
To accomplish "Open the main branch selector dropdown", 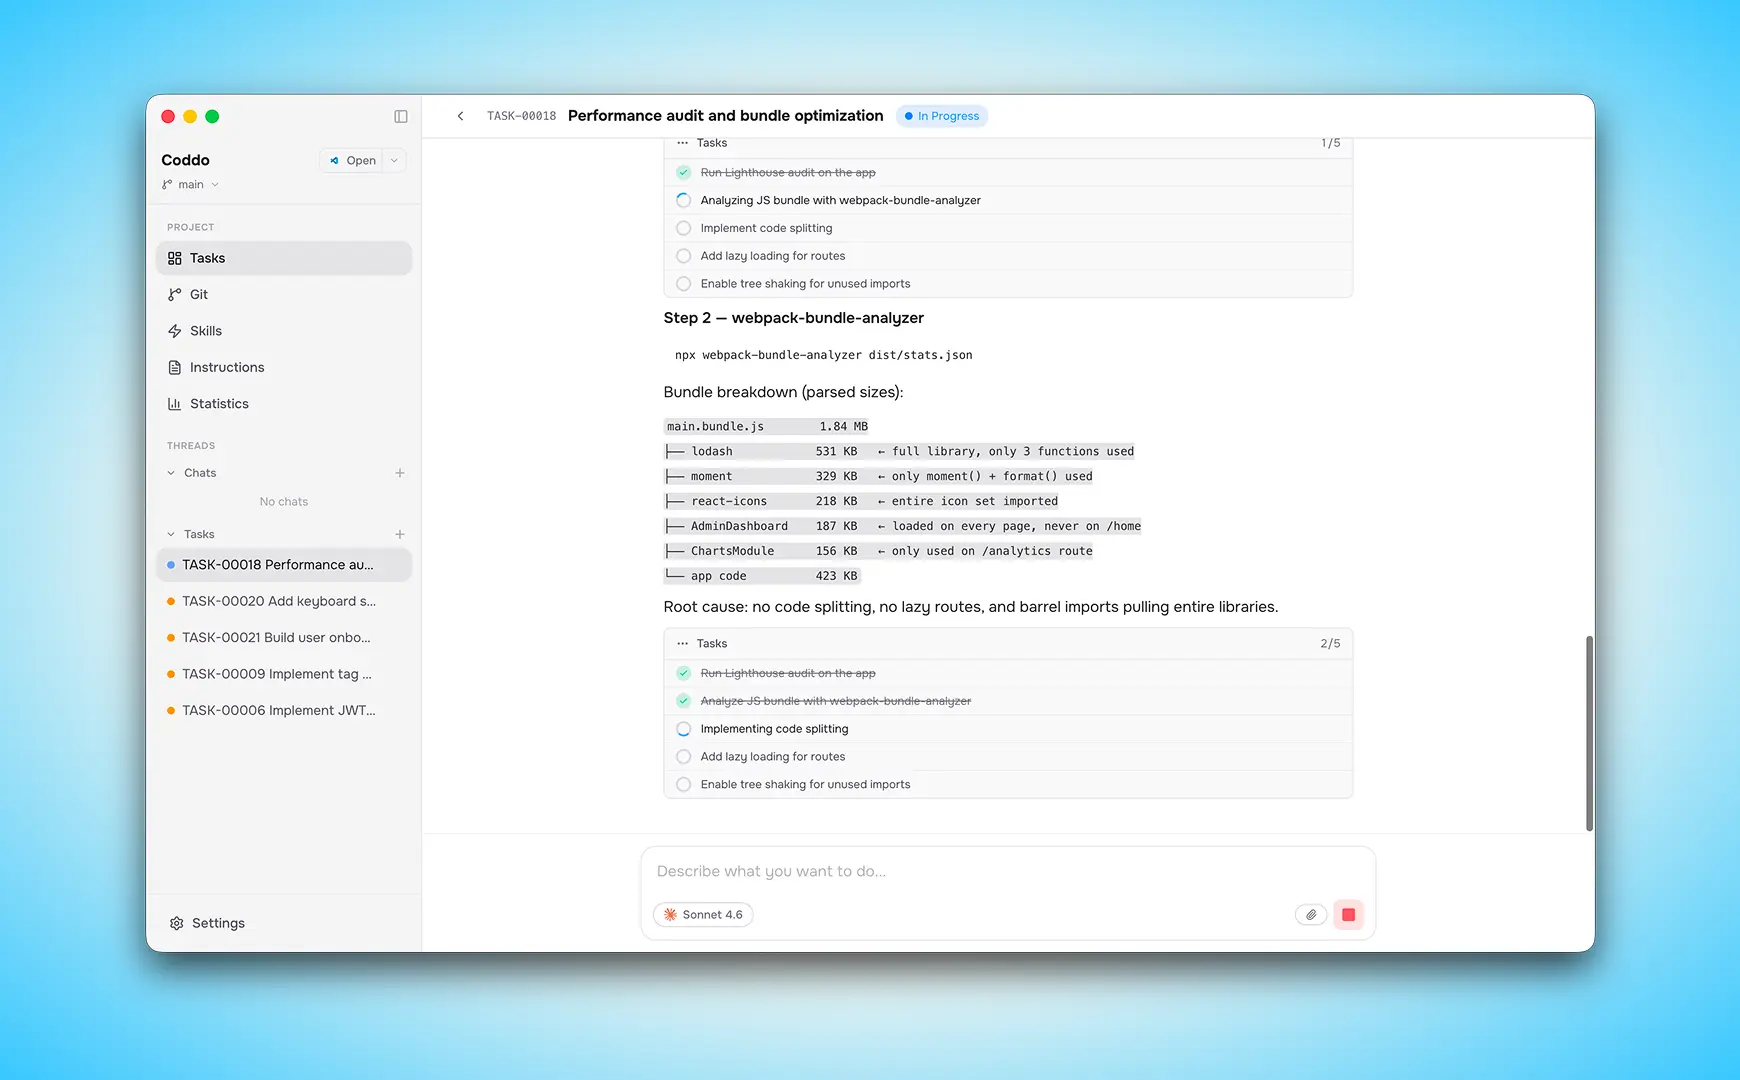I will tap(190, 184).
